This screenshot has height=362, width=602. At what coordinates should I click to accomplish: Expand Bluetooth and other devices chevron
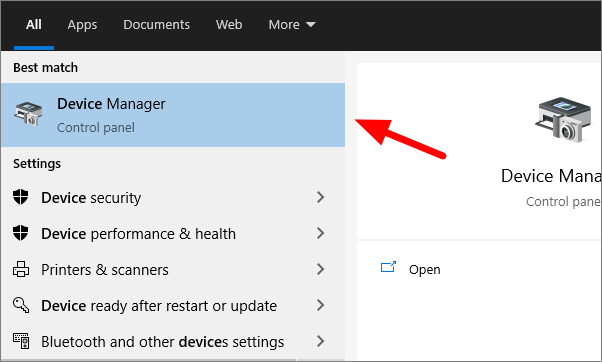[321, 341]
